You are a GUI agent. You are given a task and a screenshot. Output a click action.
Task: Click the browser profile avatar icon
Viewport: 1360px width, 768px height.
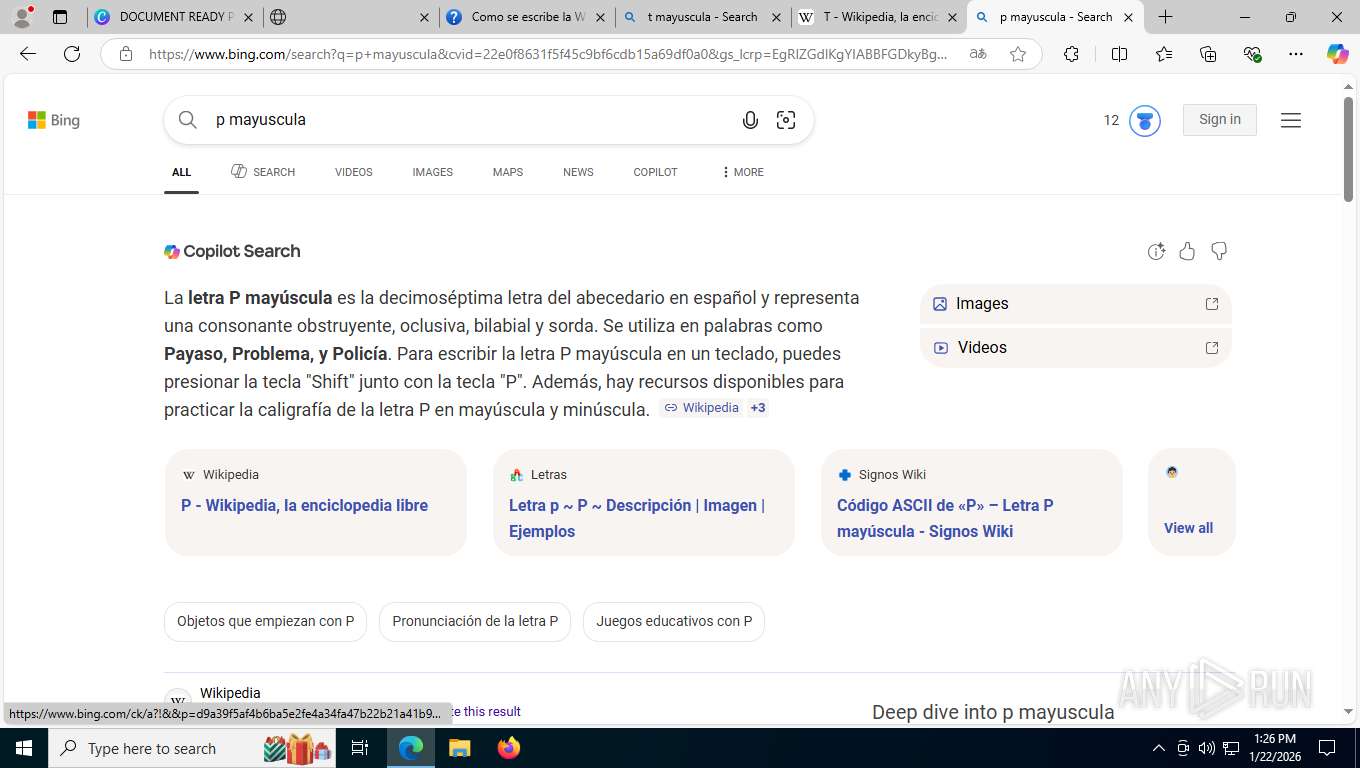[22, 17]
